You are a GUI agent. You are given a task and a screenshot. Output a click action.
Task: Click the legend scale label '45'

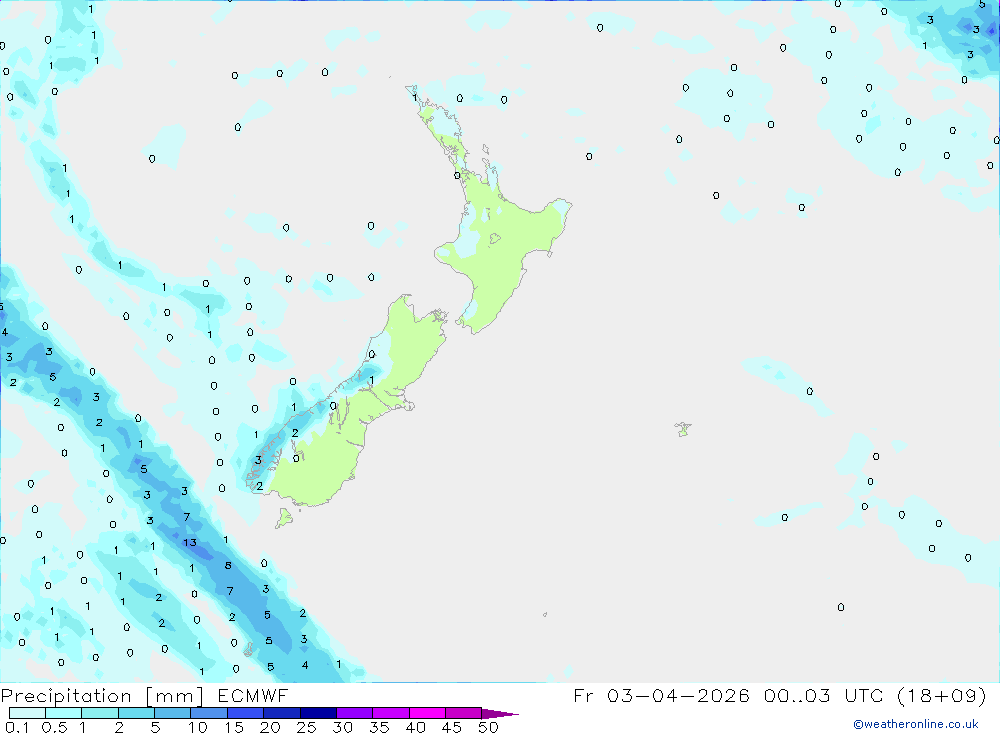(452, 727)
